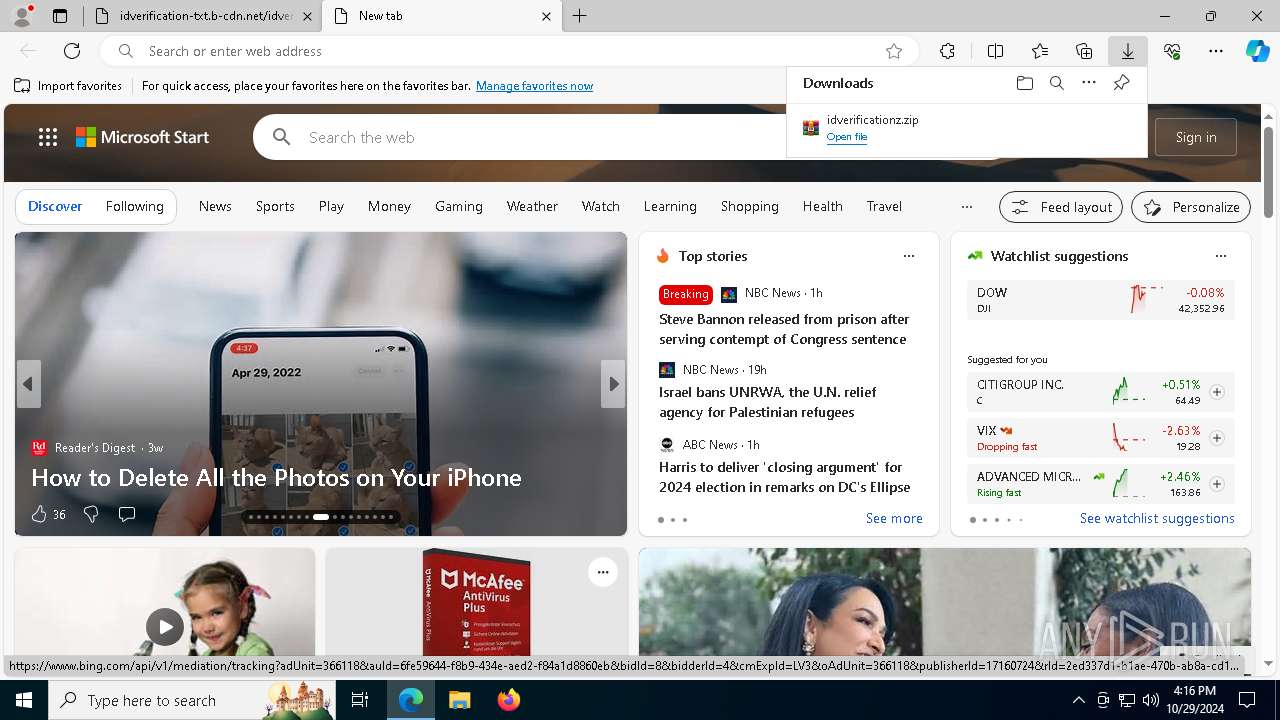Click the taskbar volume icon
Image resolution: width=1280 pixels, height=720 pixels.
pyautogui.click(x=1150, y=700)
